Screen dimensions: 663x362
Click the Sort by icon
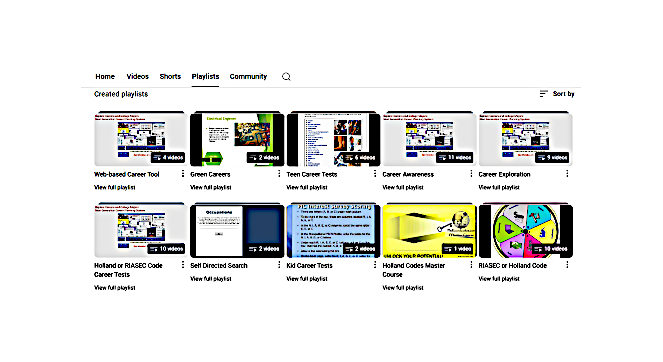click(544, 93)
